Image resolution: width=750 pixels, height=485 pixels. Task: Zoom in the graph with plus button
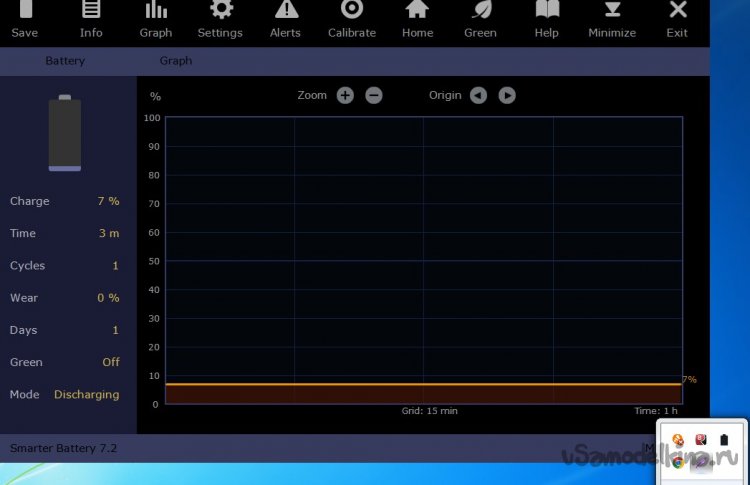tap(345, 96)
